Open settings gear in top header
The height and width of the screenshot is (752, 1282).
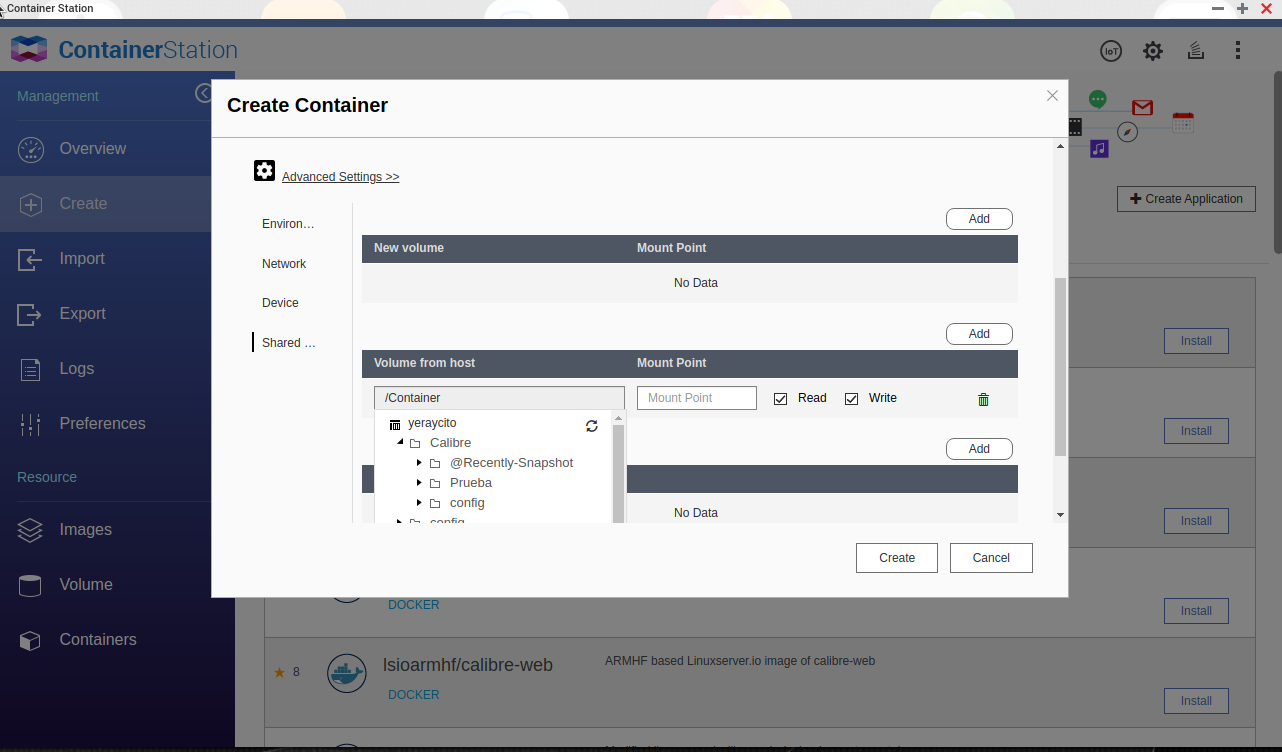1153,51
